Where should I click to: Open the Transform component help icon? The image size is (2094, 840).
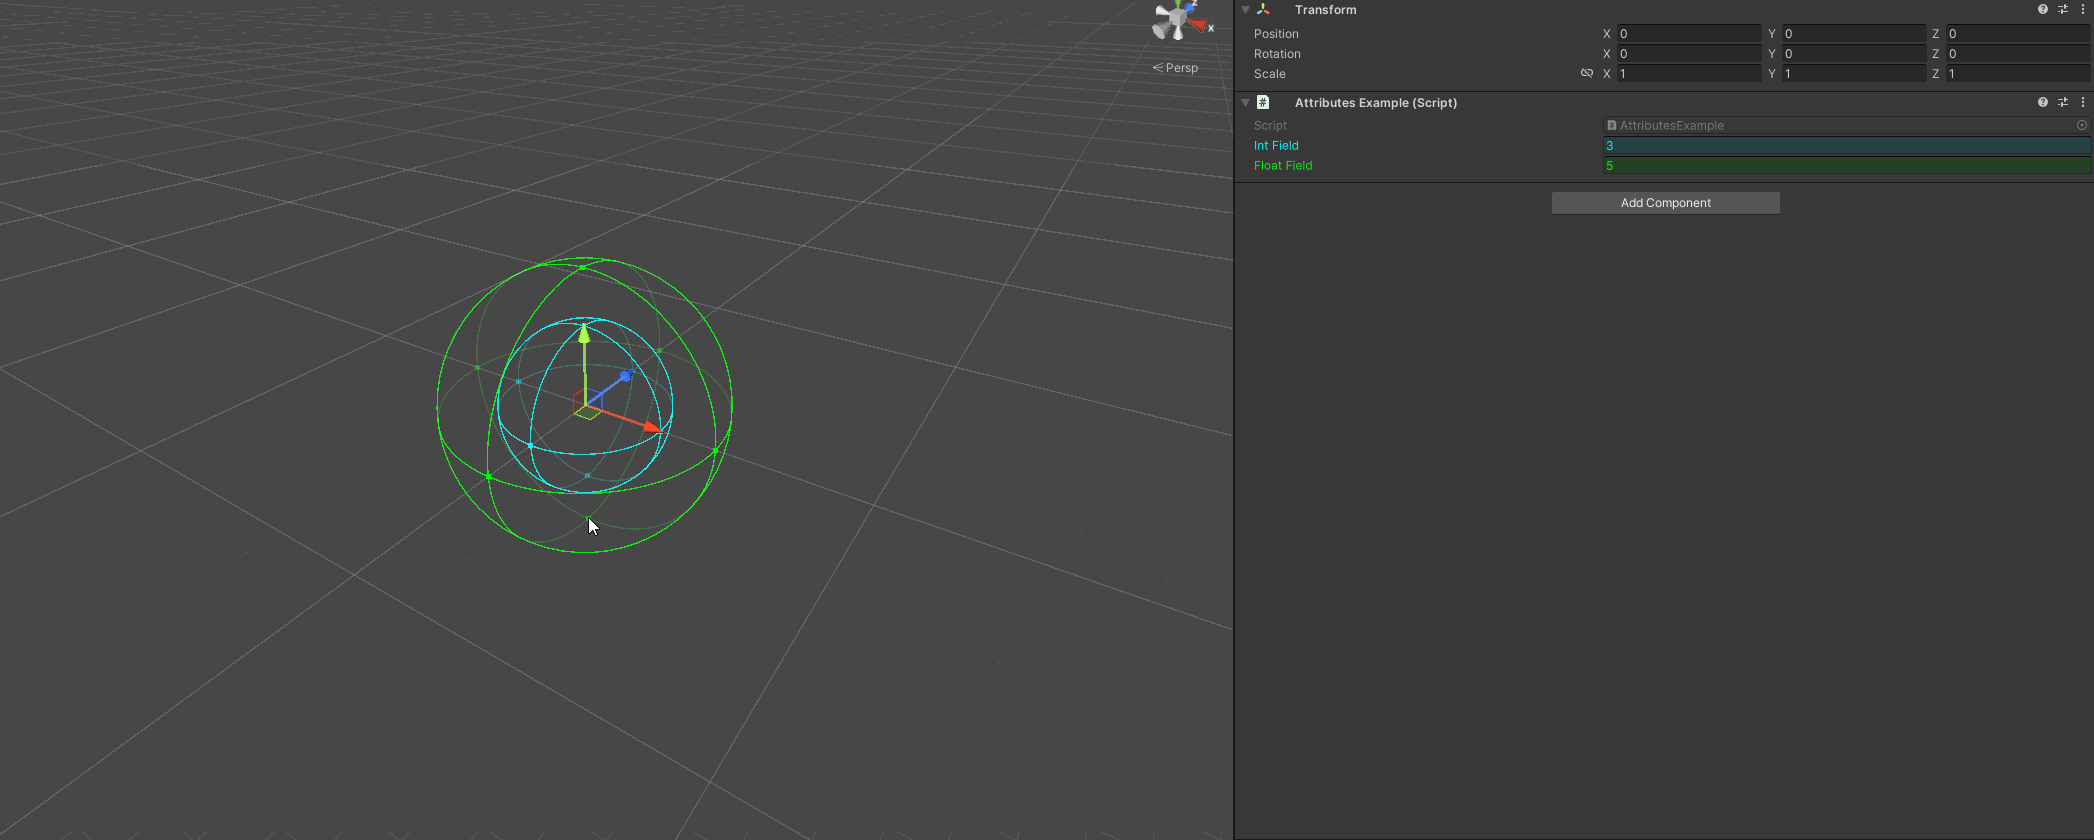[2042, 9]
